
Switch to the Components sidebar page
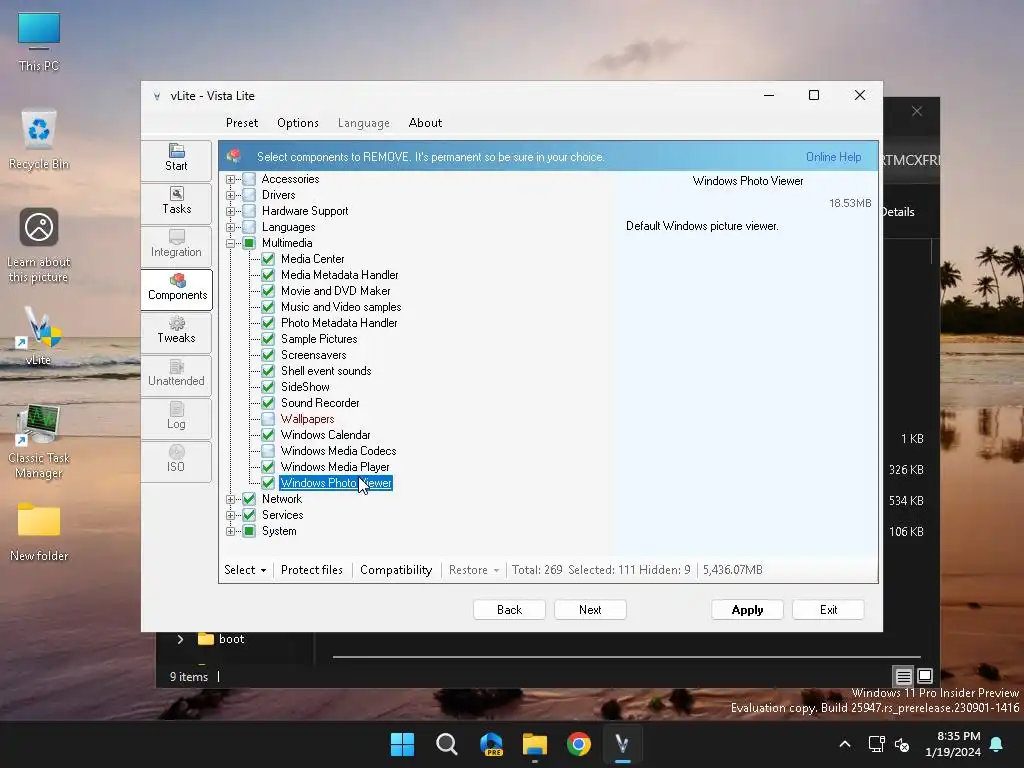pos(176,289)
